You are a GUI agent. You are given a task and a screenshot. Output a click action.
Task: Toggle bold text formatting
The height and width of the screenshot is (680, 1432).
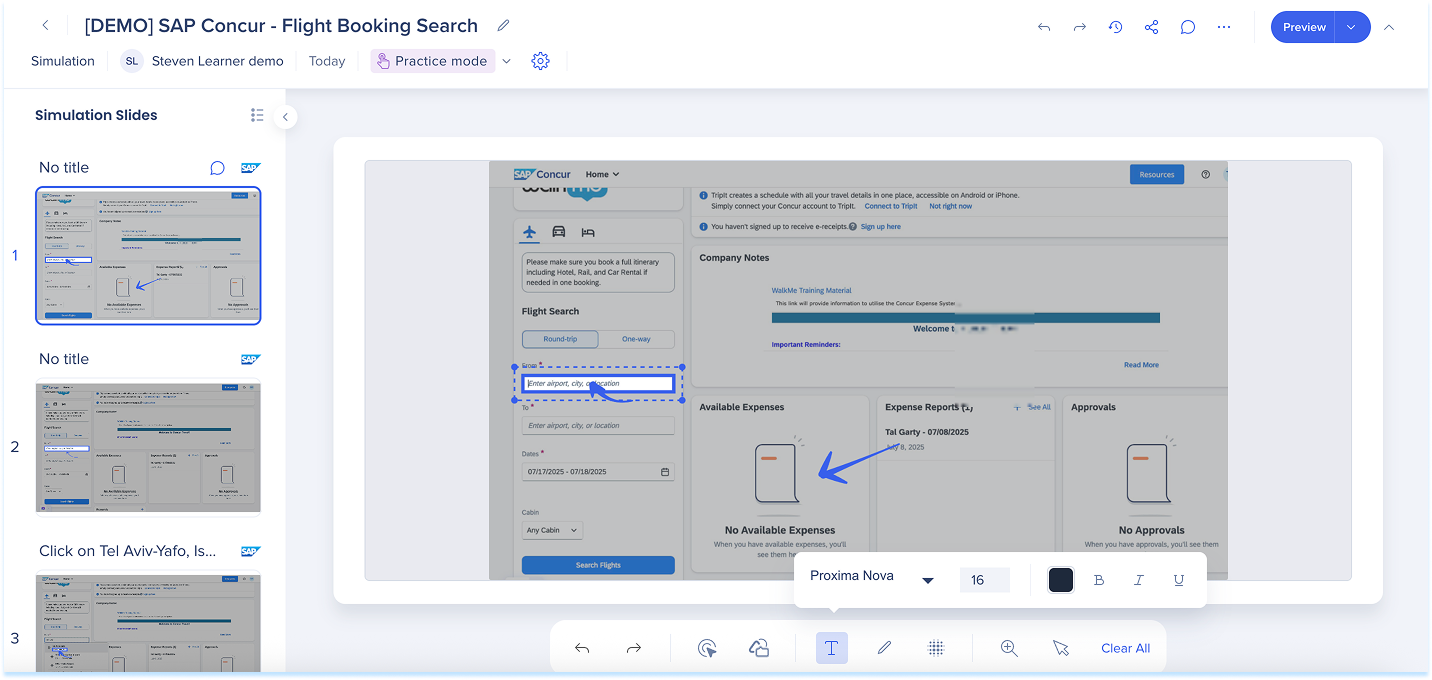pyautogui.click(x=1099, y=580)
